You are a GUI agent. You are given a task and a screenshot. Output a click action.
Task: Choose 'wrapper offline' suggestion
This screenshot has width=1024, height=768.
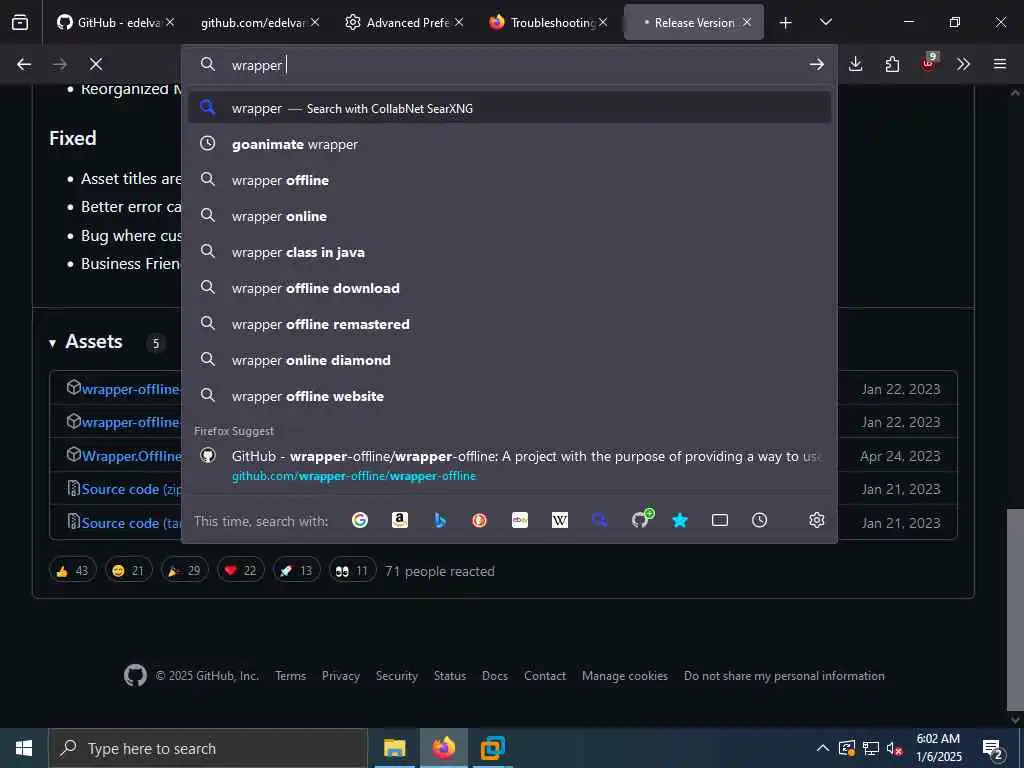coord(509,180)
